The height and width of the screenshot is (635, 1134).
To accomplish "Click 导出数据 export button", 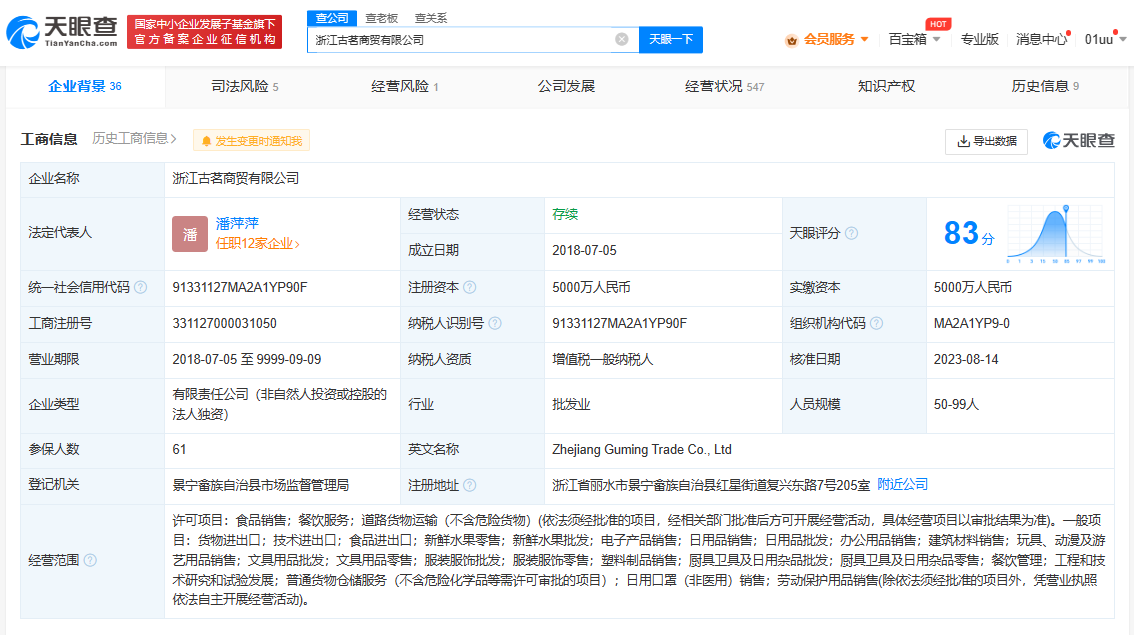I will (986, 141).
